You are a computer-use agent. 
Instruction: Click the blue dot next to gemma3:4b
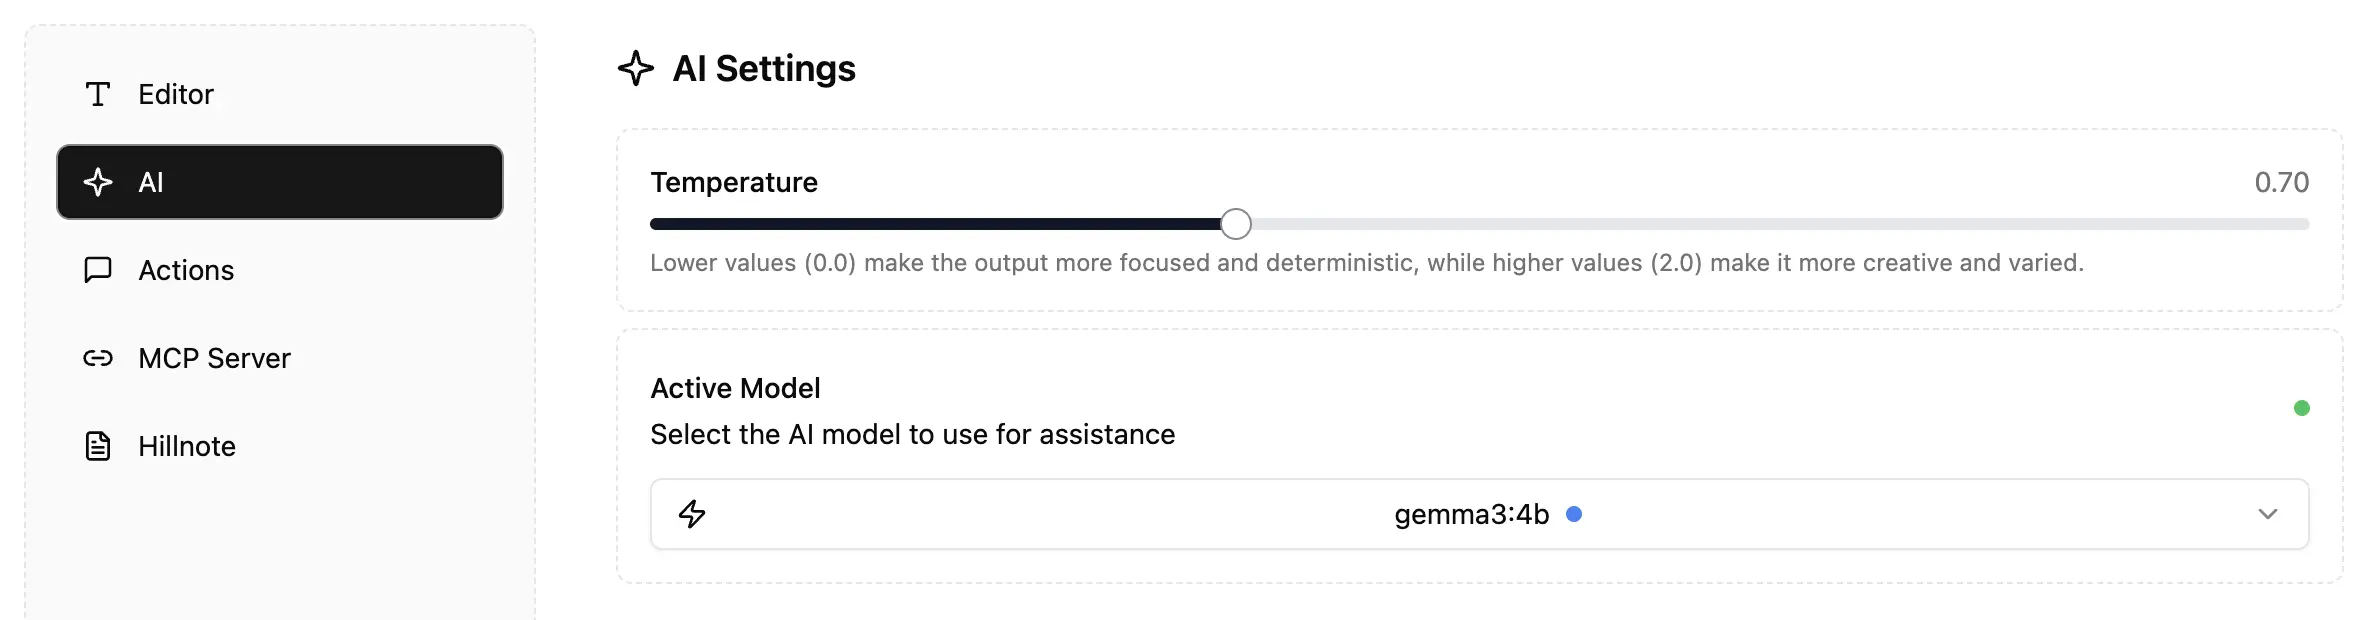pos(1574,514)
